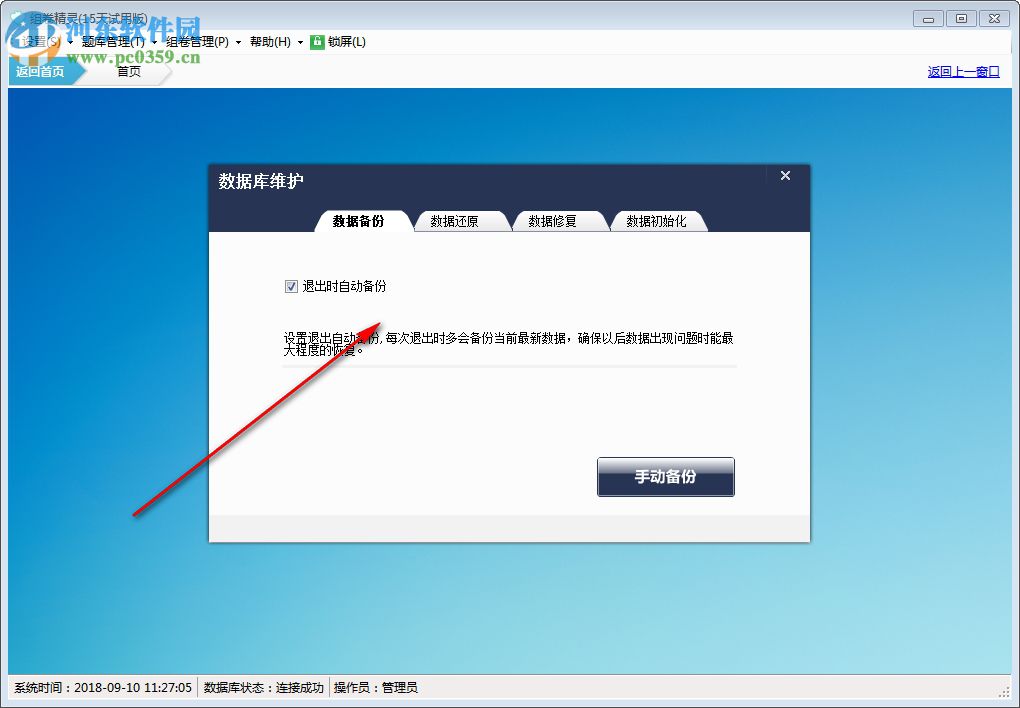Switch to the 数据还原 tab
The height and width of the screenshot is (708, 1020).
coord(459,221)
